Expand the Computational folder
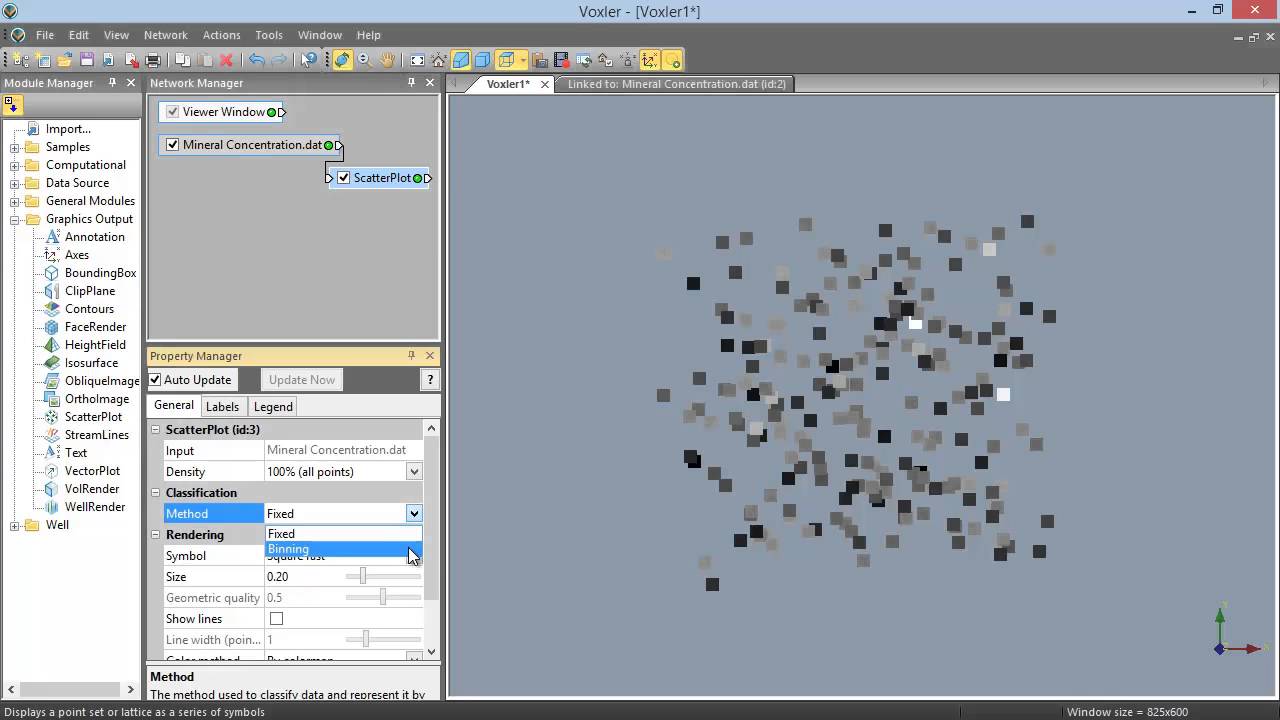Image resolution: width=1280 pixels, height=720 pixels. pos(15,166)
